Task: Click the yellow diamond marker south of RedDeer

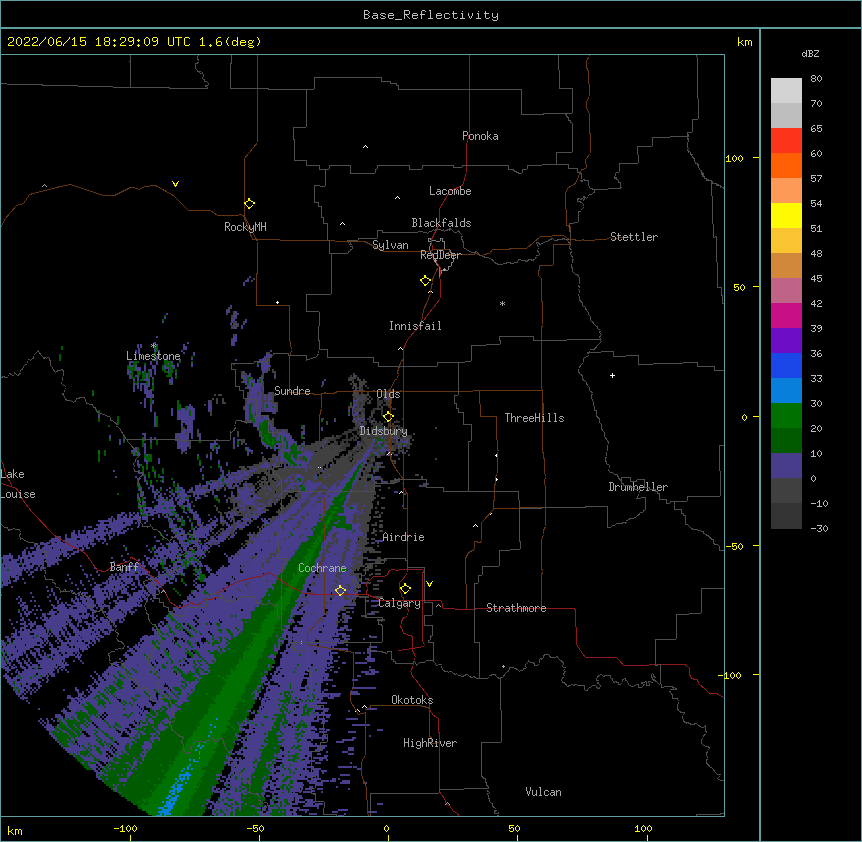Action: tap(426, 281)
